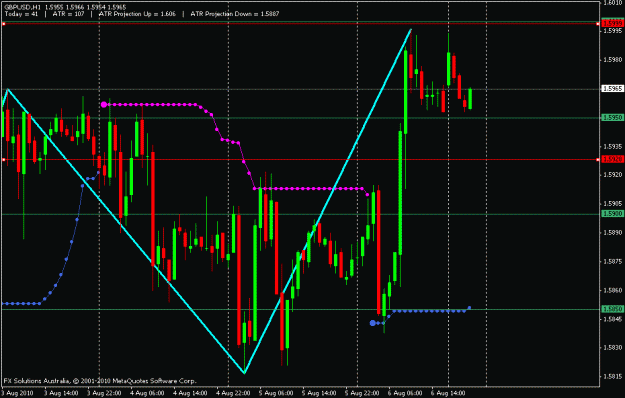The image size is (625, 398).
Task: Click the "5 Aug 06:00" time label
Action: click(276, 393)
